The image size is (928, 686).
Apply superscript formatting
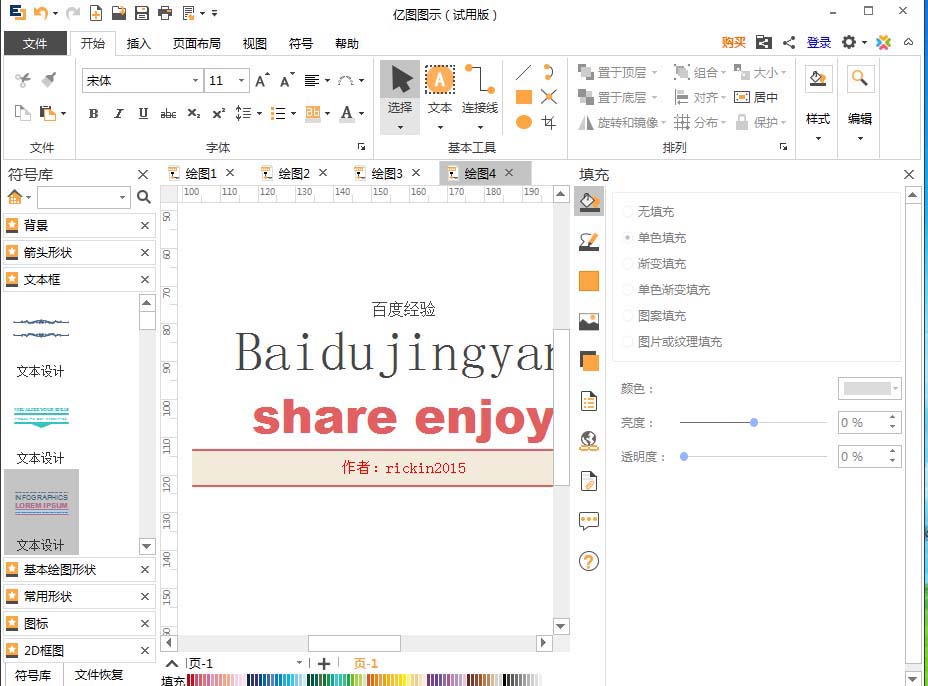coord(218,113)
